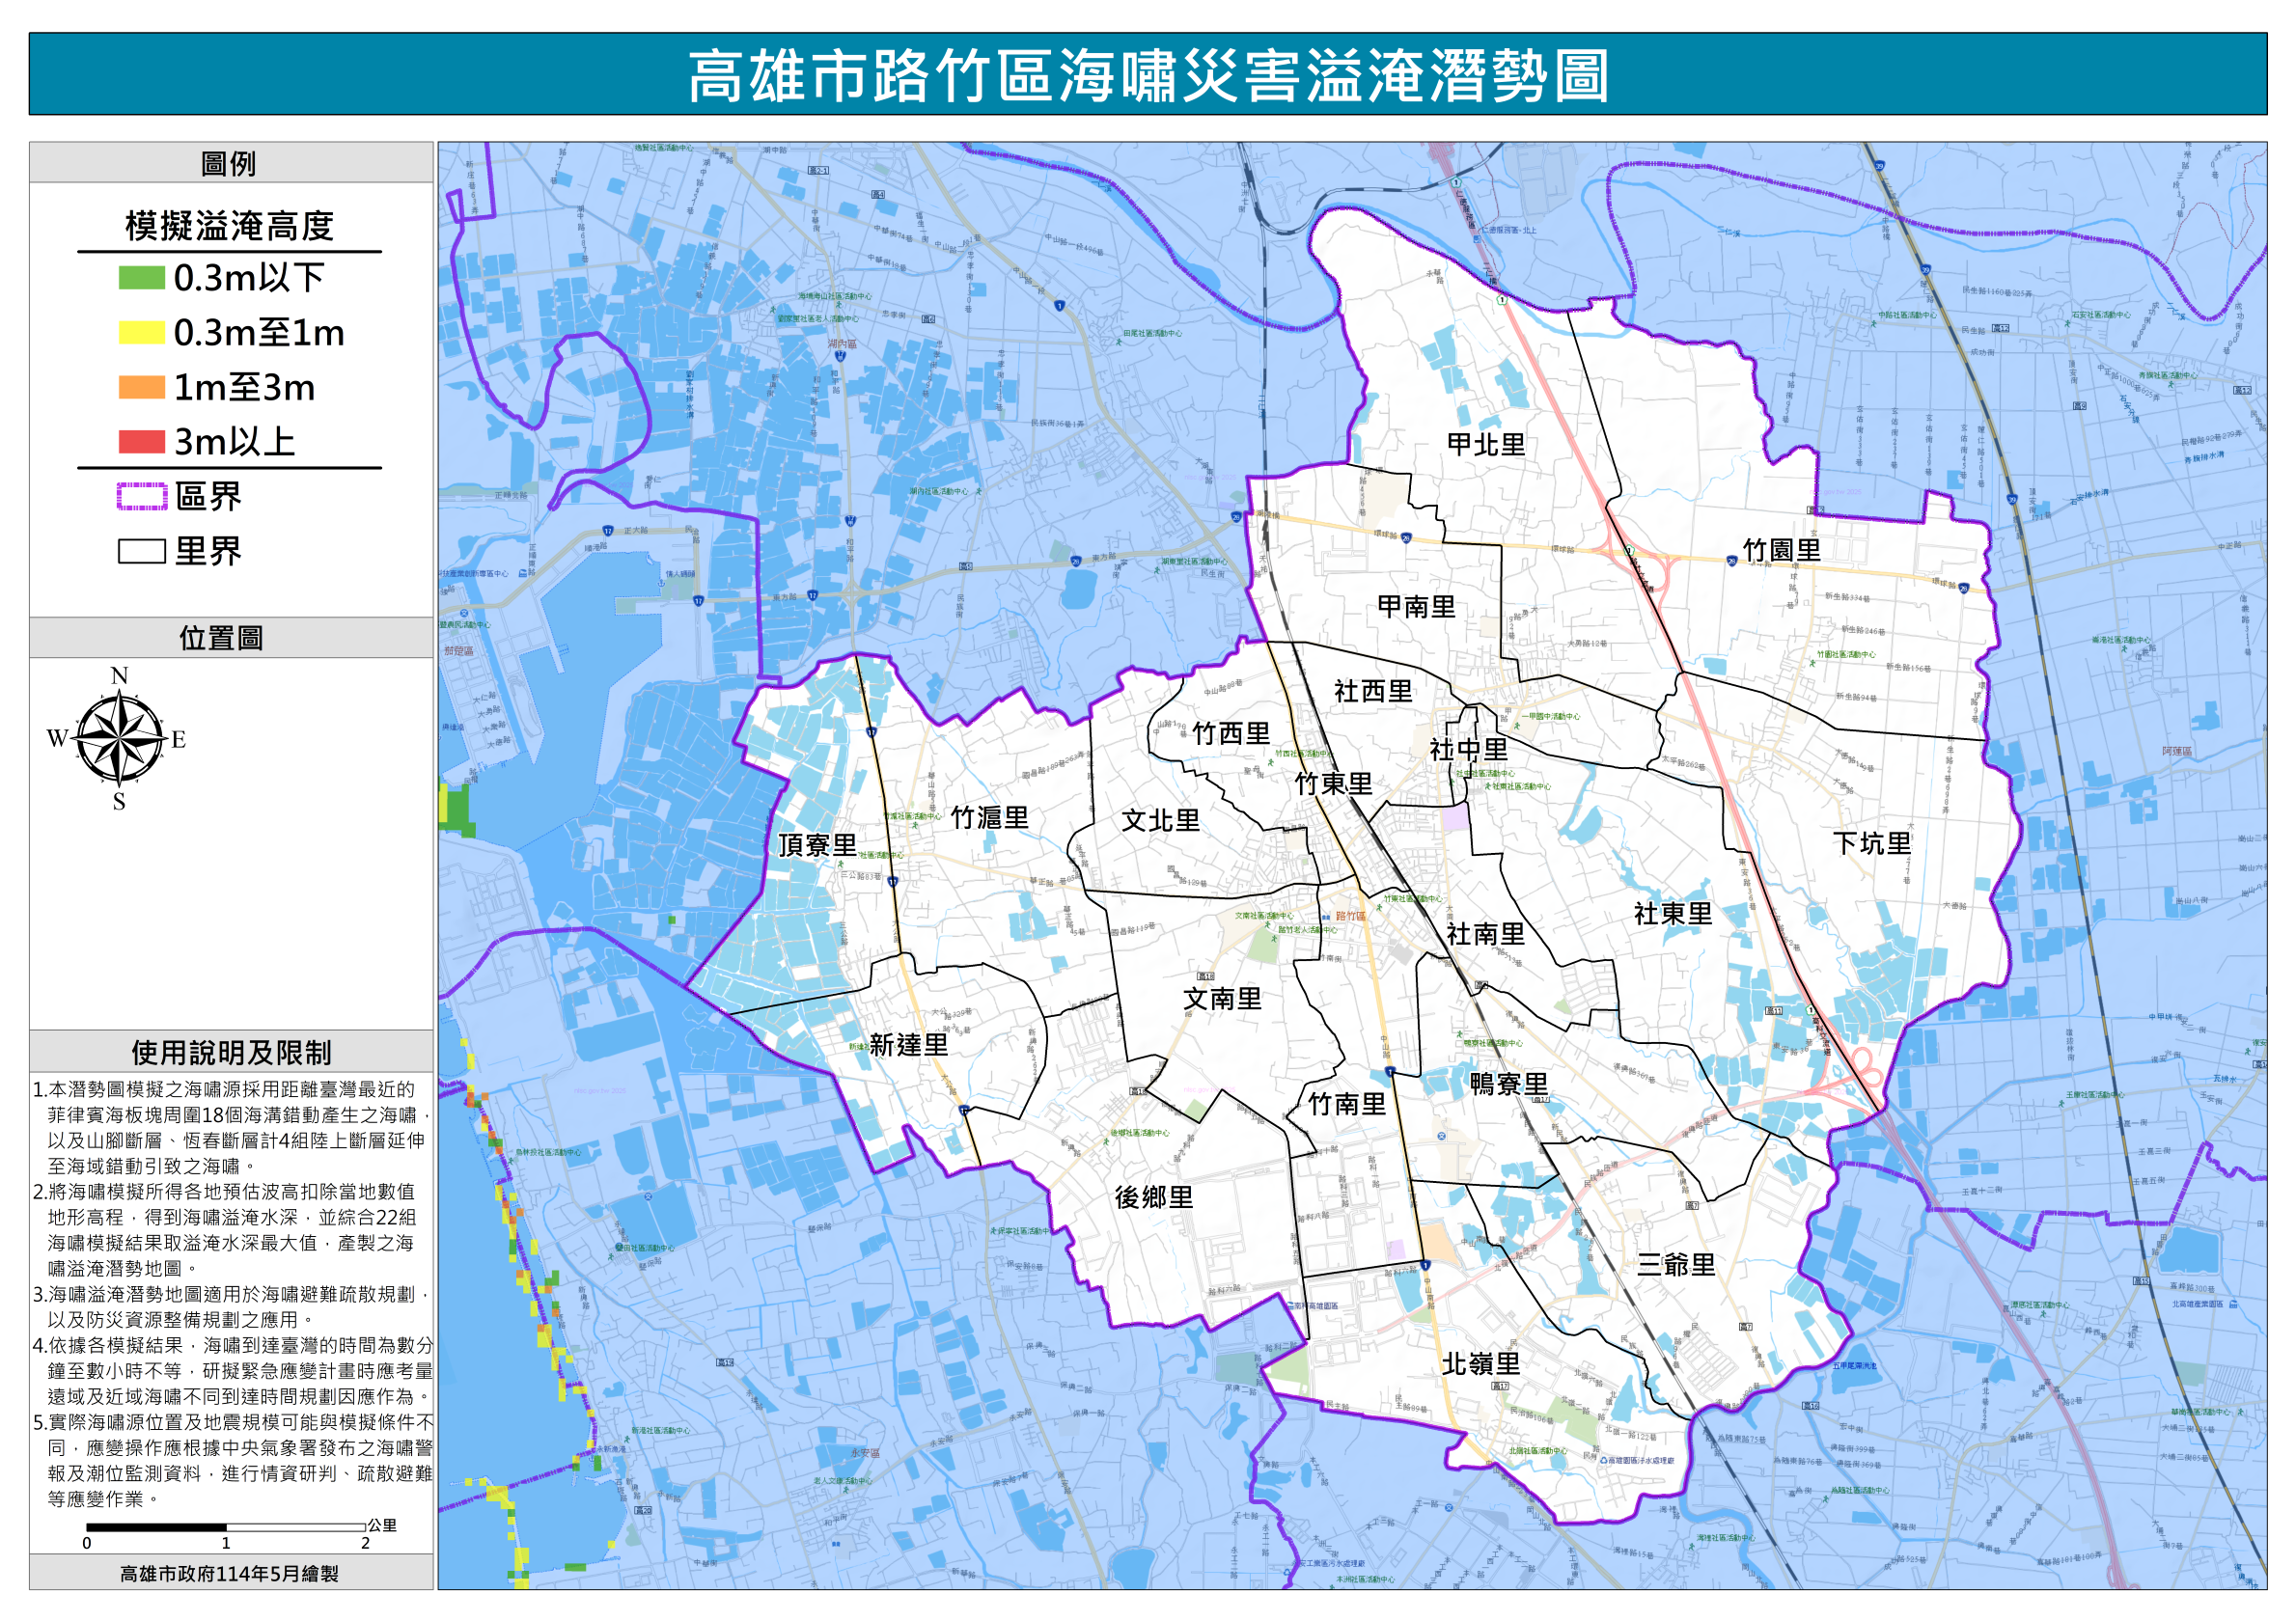Click the 竹園里 village label
Screen dimensions: 2296x1621
(1781, 550)
